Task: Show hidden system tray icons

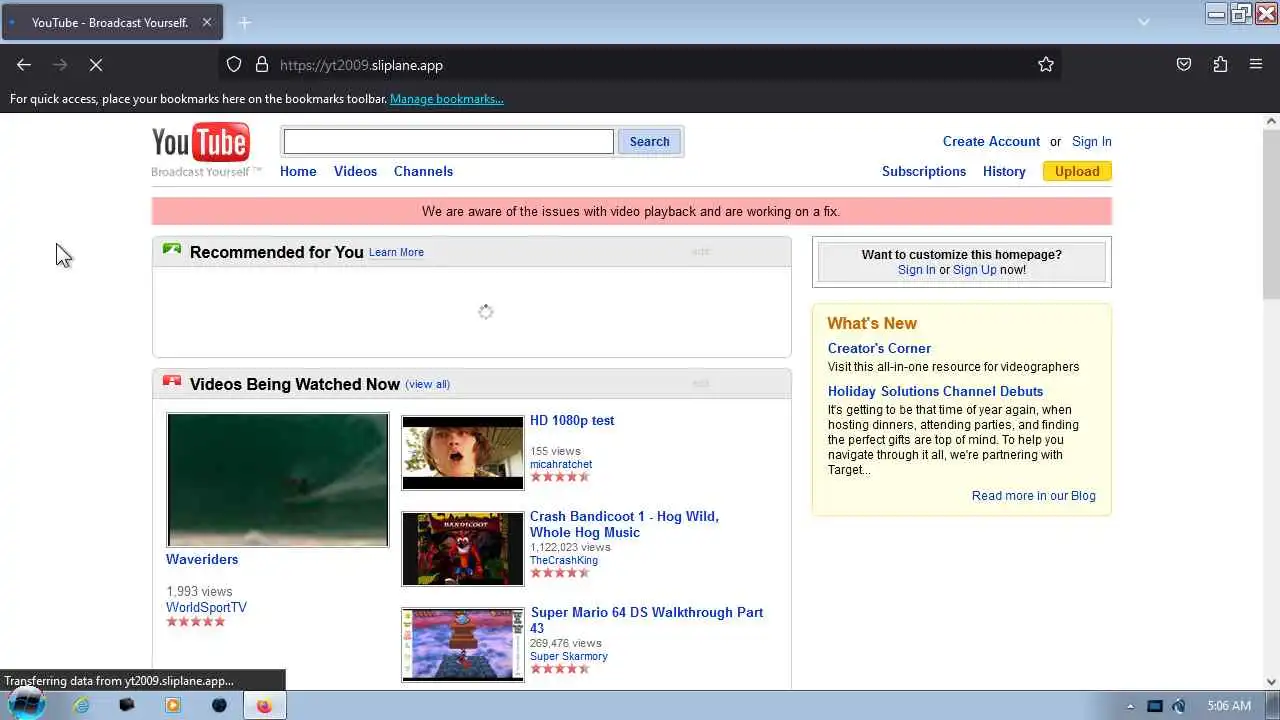Action: point(1130,706)
